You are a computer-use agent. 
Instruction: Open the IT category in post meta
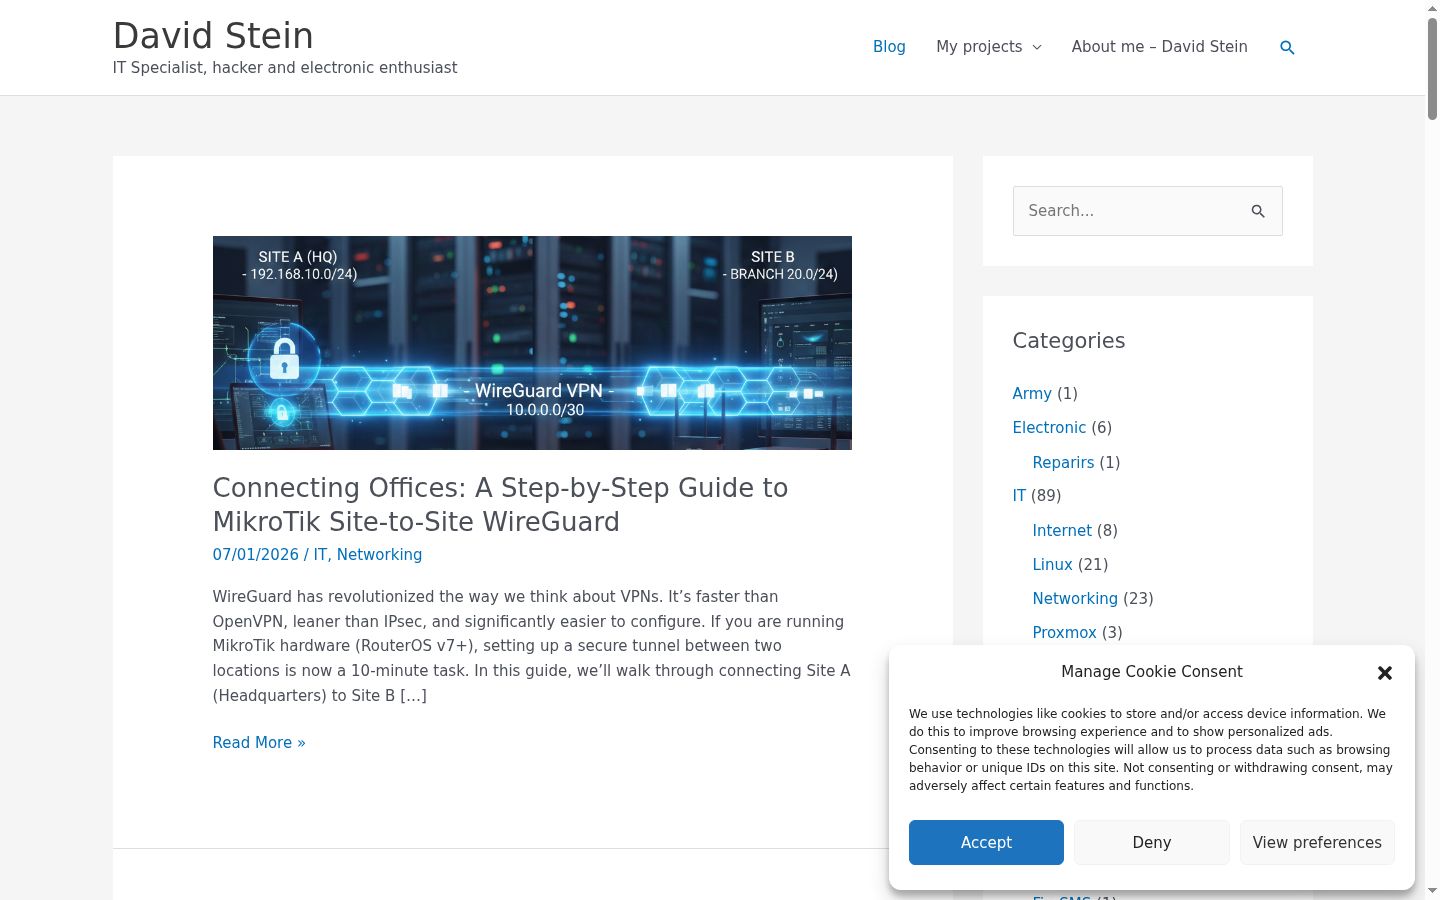320,554
